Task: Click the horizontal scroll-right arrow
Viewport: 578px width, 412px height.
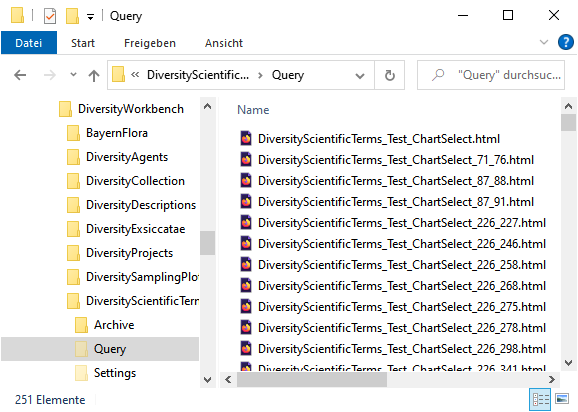Action: point(551,380)
